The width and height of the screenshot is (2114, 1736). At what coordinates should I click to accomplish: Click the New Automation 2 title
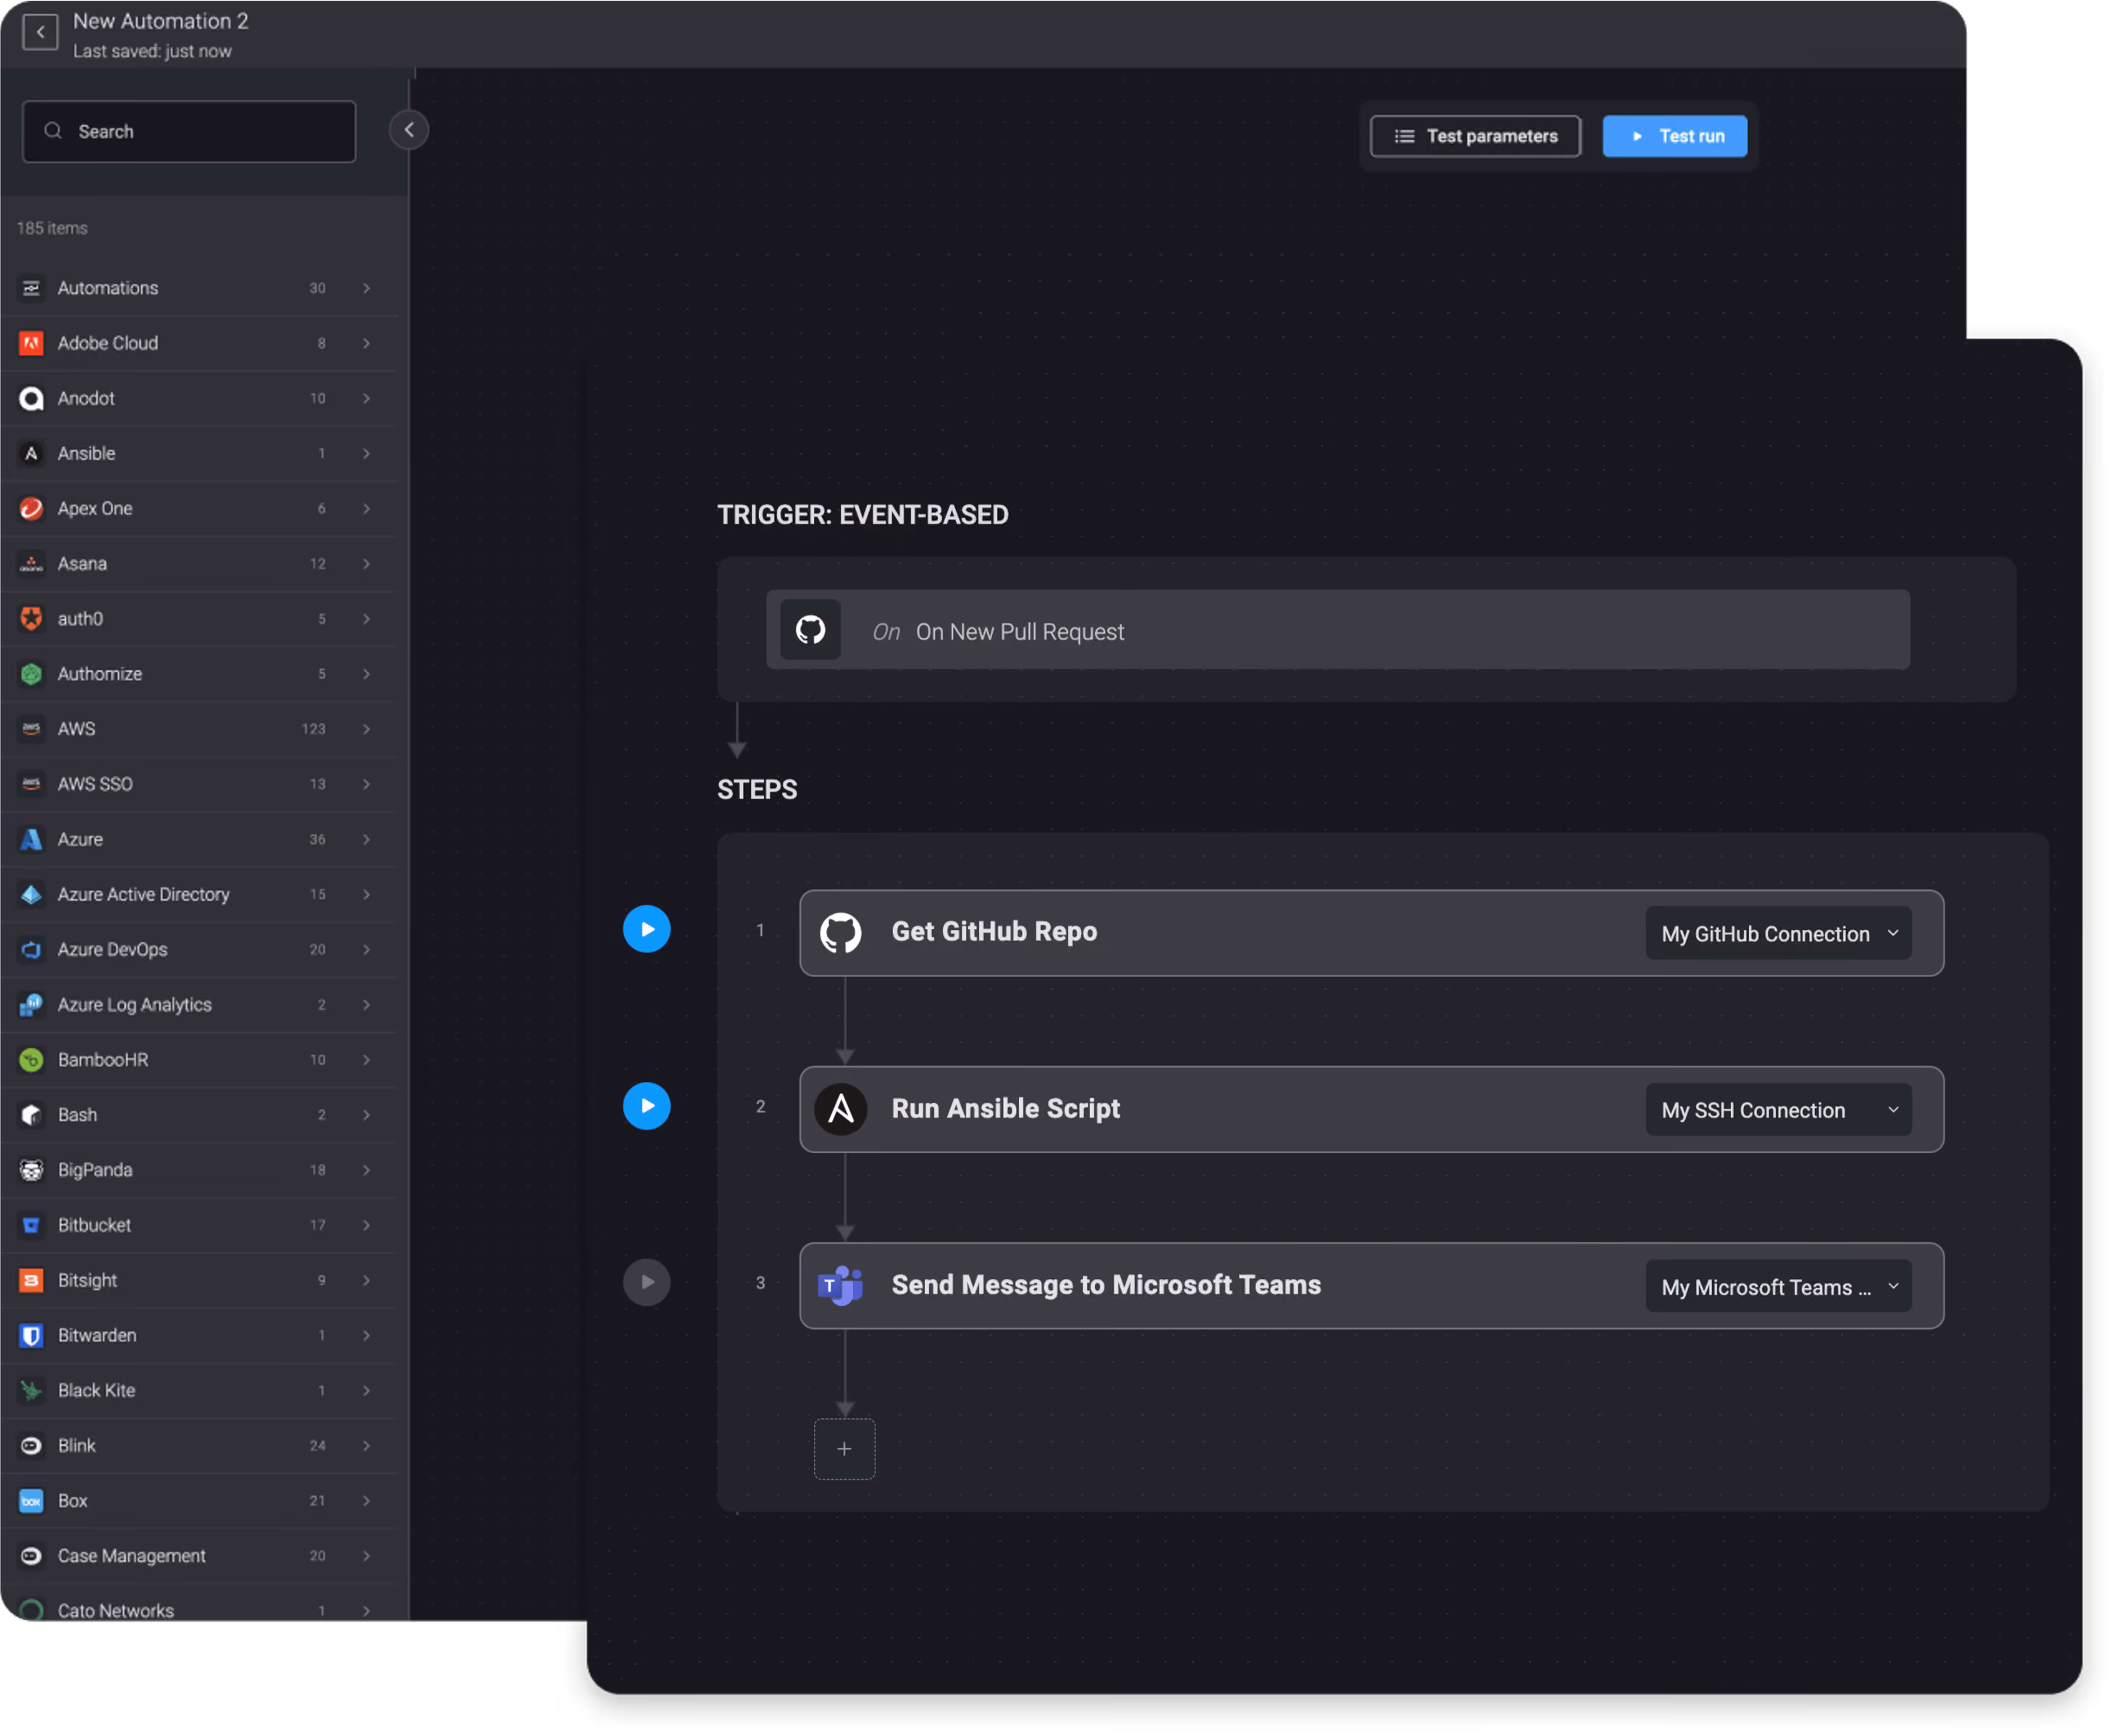coord(161,21)
